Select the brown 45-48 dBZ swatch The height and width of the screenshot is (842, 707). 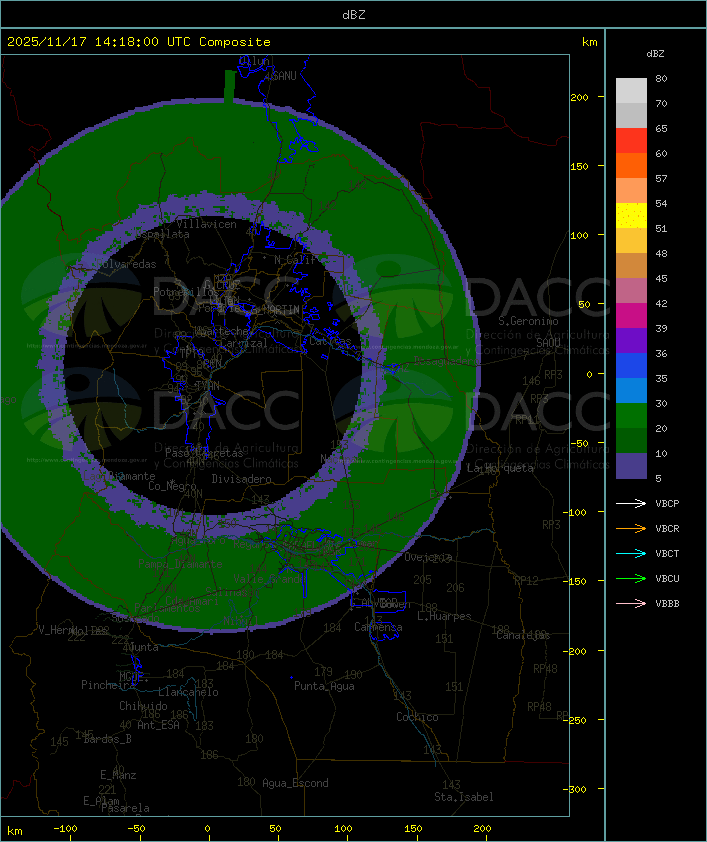pos(631,266)
